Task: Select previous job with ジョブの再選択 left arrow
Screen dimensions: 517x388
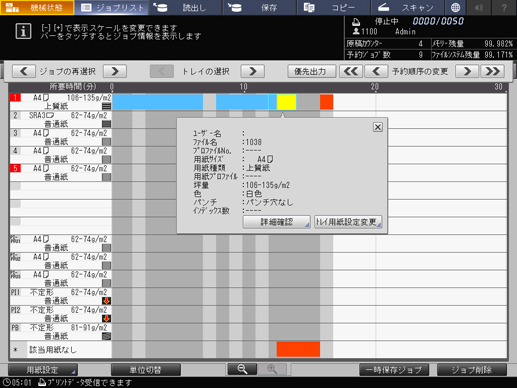Action: pyautogui.click(x=24, y=71)
